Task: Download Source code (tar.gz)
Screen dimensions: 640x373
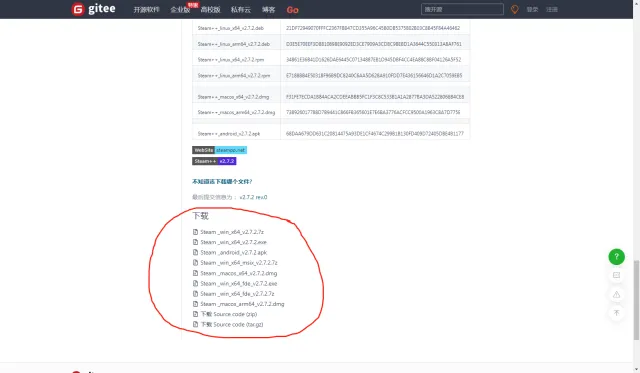Action: point(232,324)
